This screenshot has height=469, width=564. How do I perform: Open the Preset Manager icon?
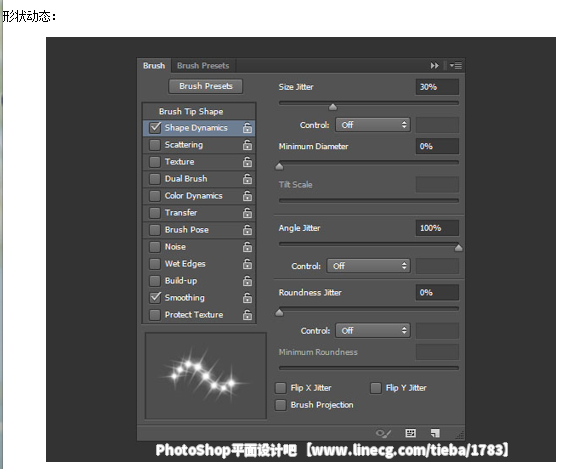[410, 433]
